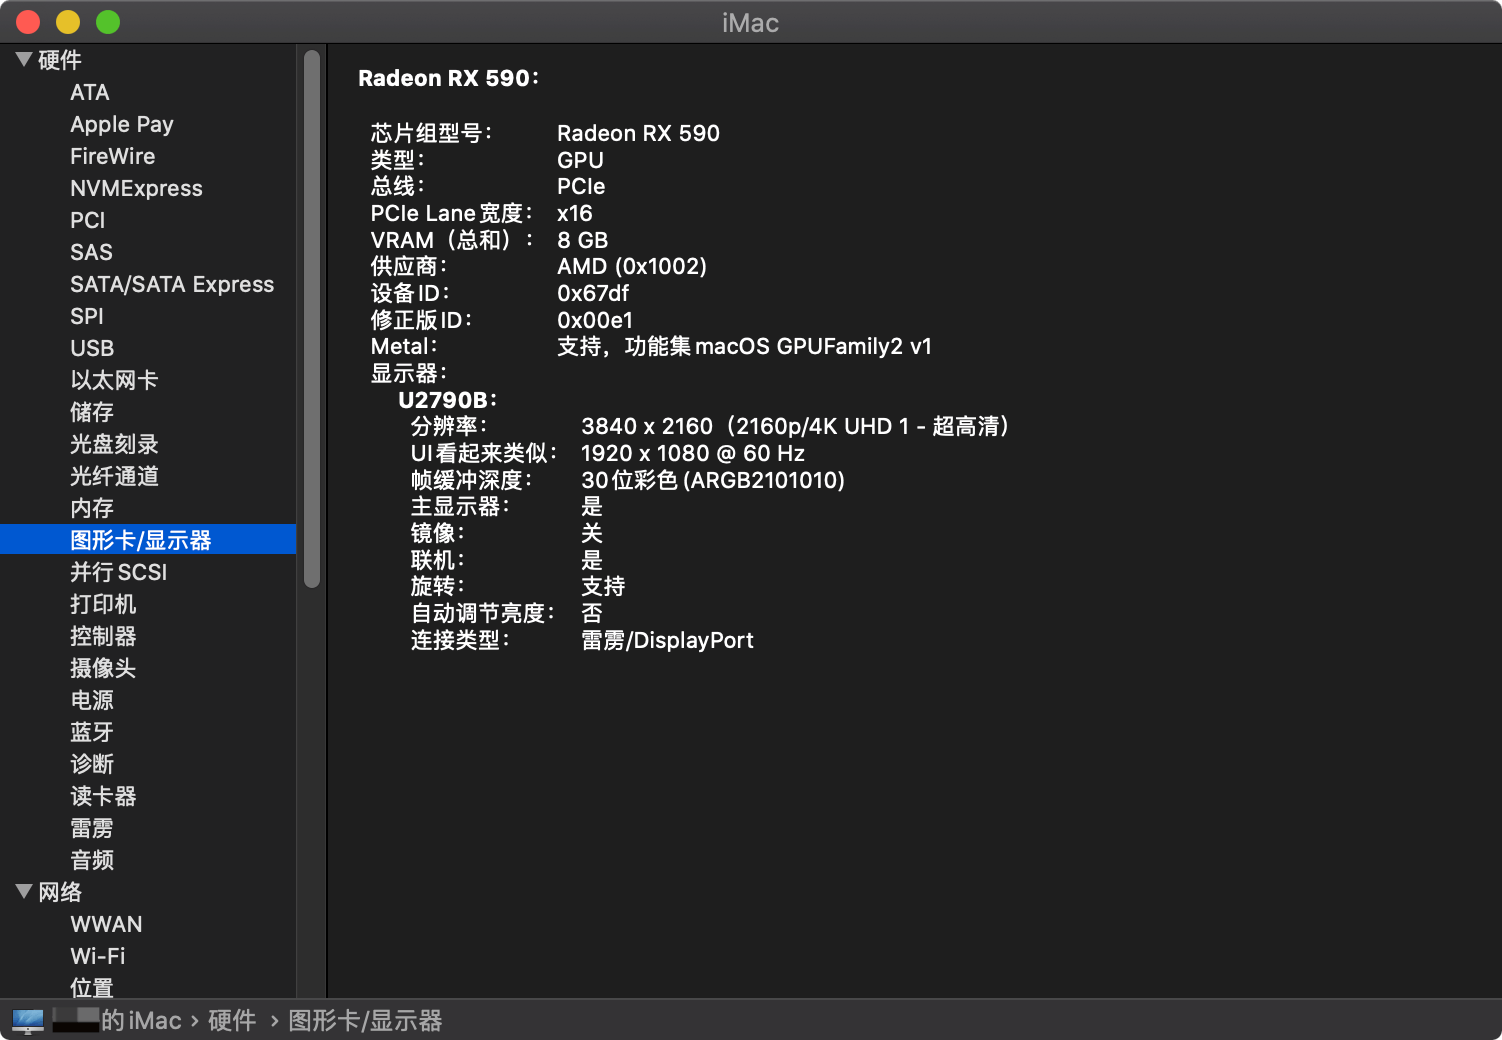Show 内存 memory information
Image resolution: width=1502 pixels, height=1040 pixels.
click(92, 508)
